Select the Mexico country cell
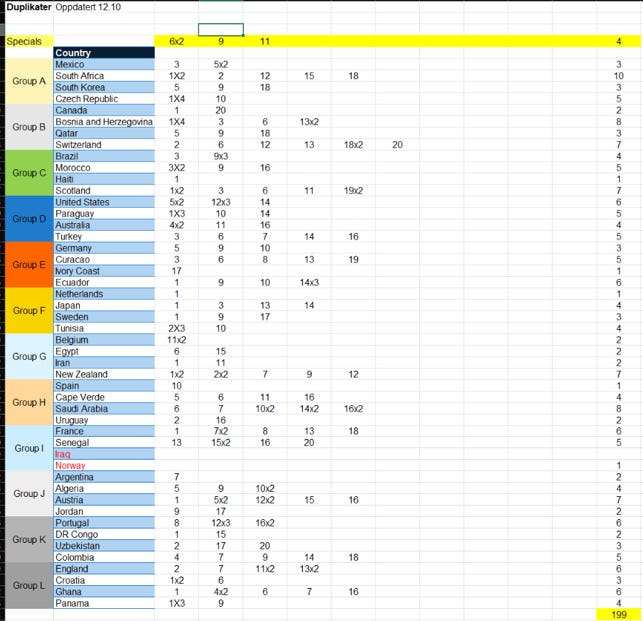Screen dimensions: 643x621 [x=104, y=64]
